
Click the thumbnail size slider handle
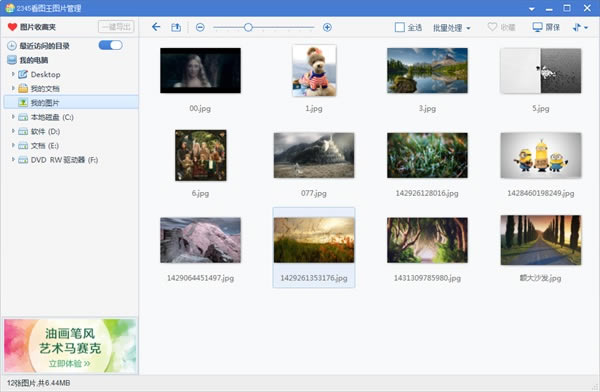[248, 27]
